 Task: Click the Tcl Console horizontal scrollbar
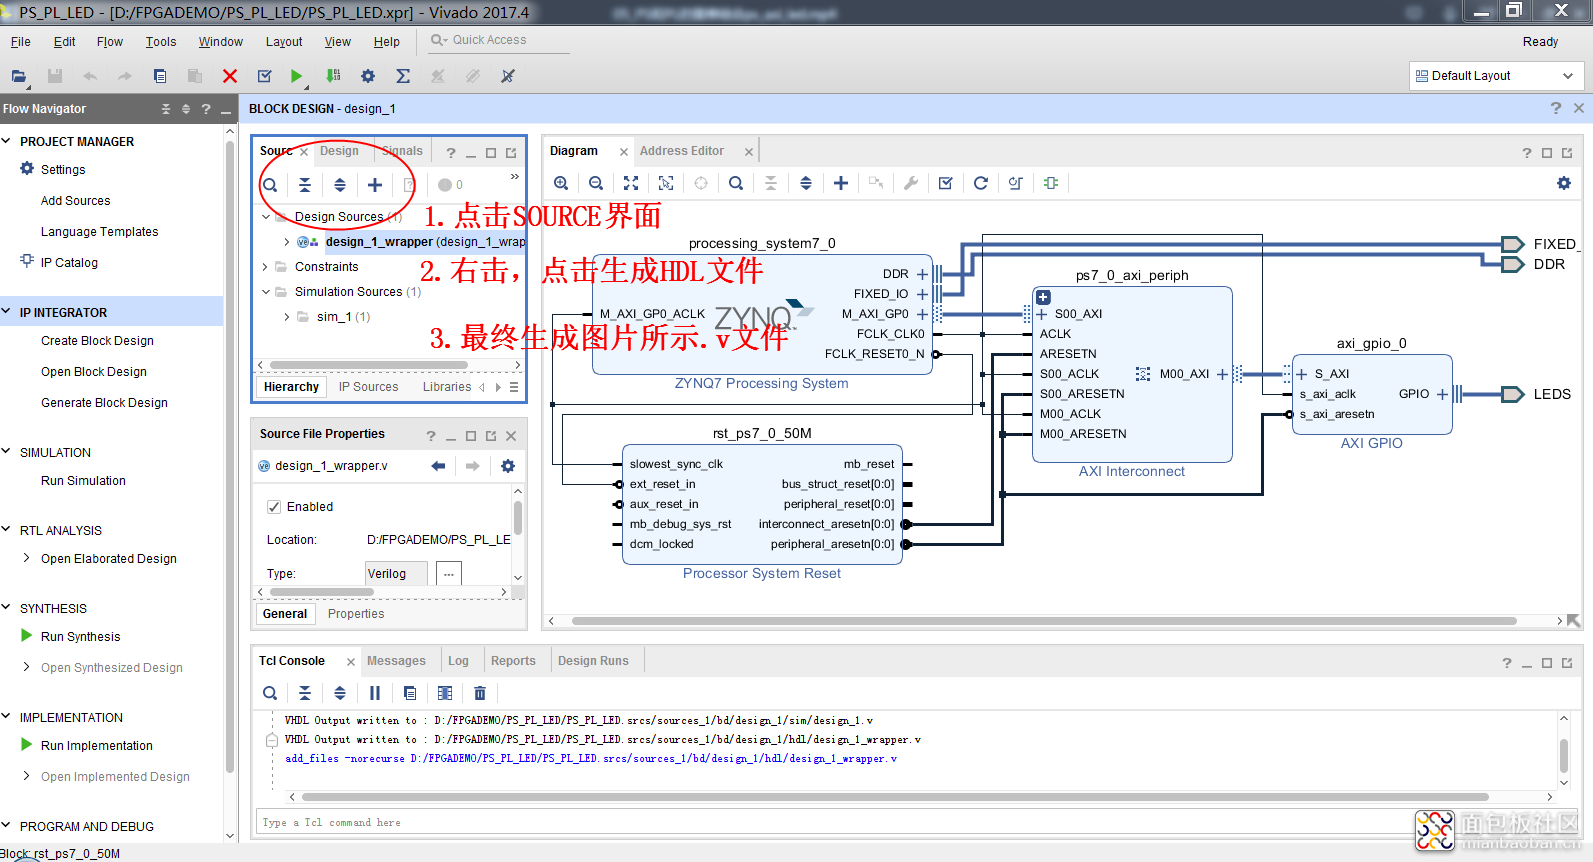(894, 797)
